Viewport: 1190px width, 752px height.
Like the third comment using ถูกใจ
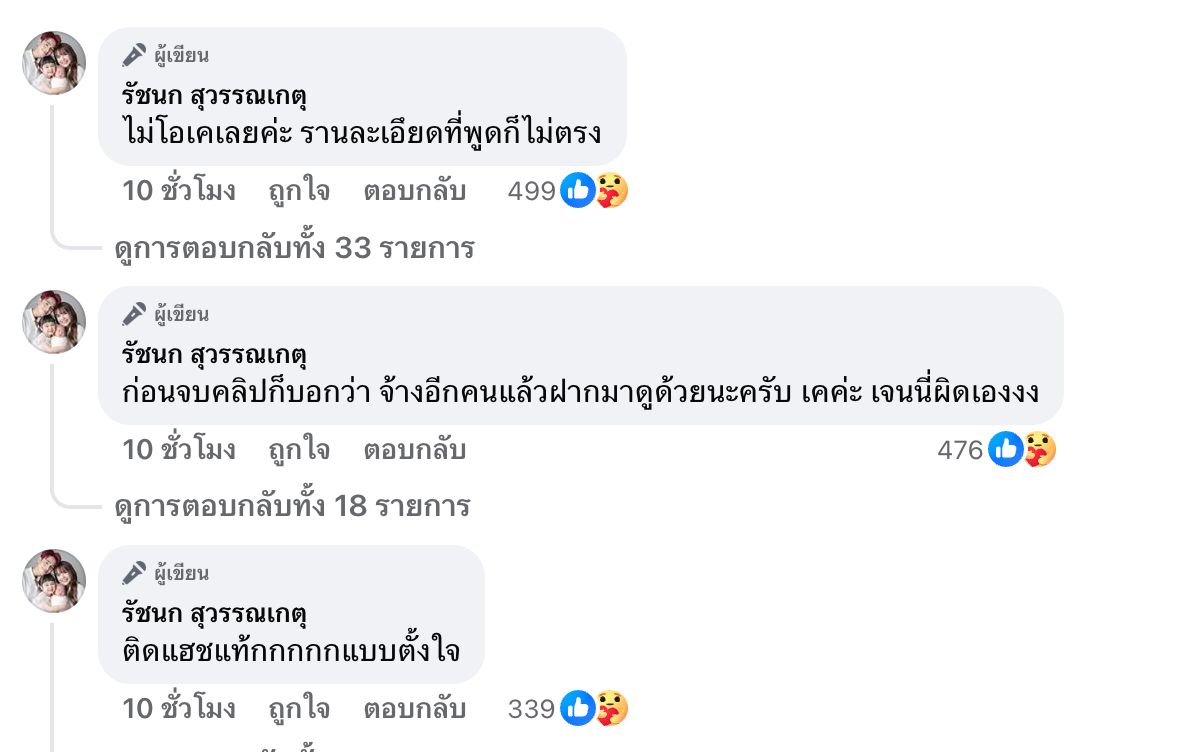point(298,709)
